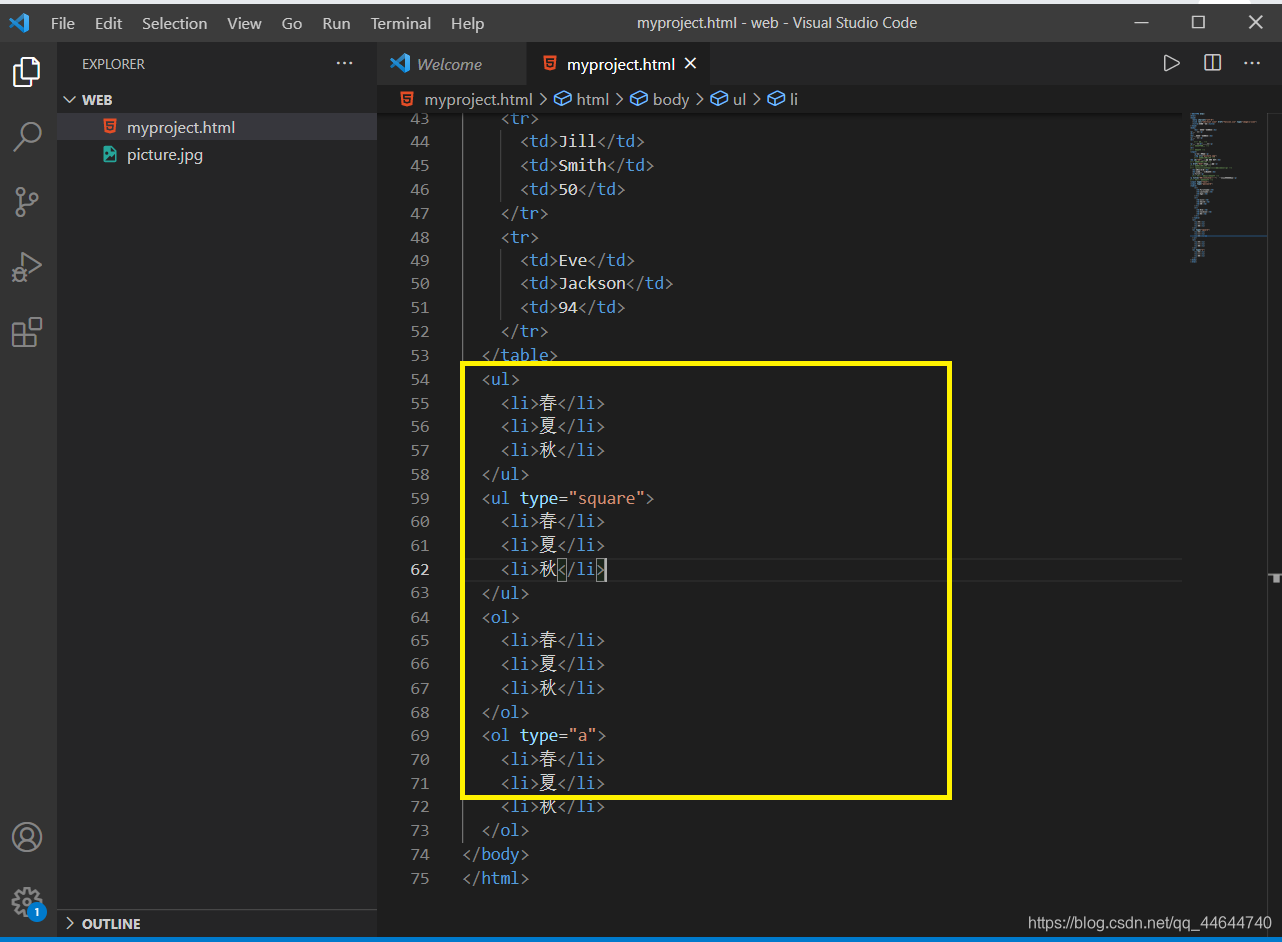This screenshot has height=942, width=1282.
Task: Click the "square" attribute value on line 59
Action: [611, 498]
